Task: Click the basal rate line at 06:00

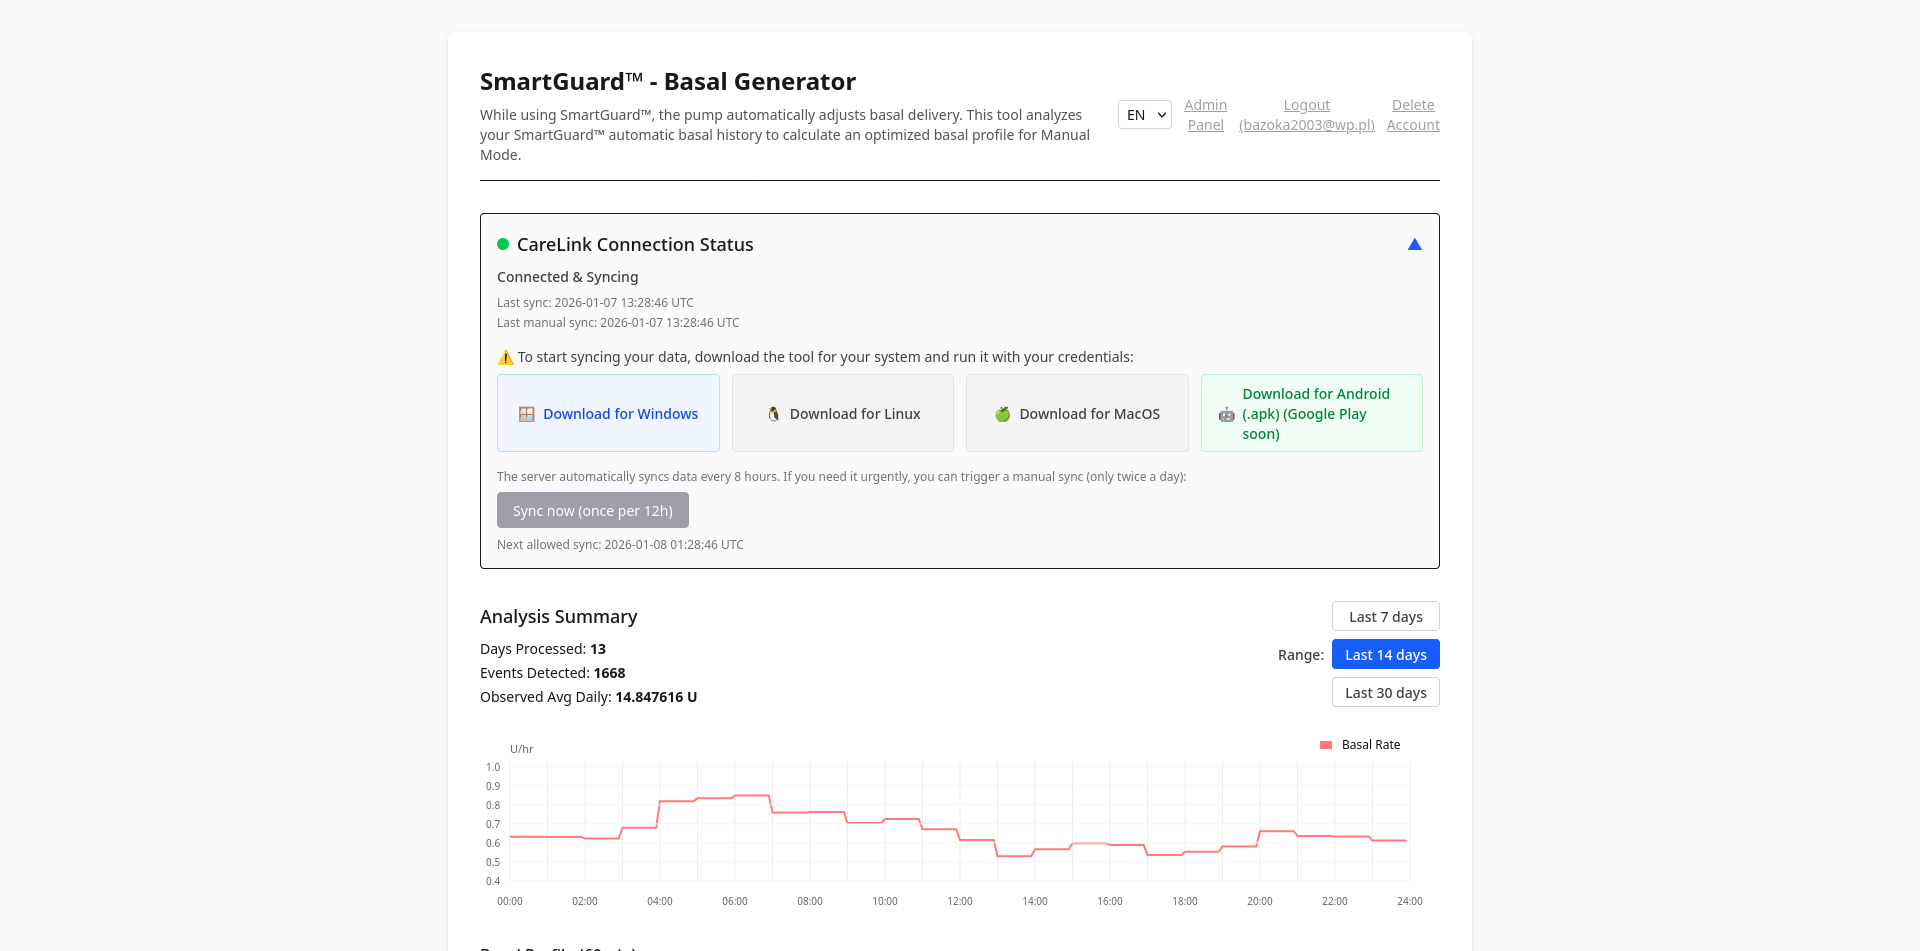Action: pyautogui.click(x=736, y=796)
